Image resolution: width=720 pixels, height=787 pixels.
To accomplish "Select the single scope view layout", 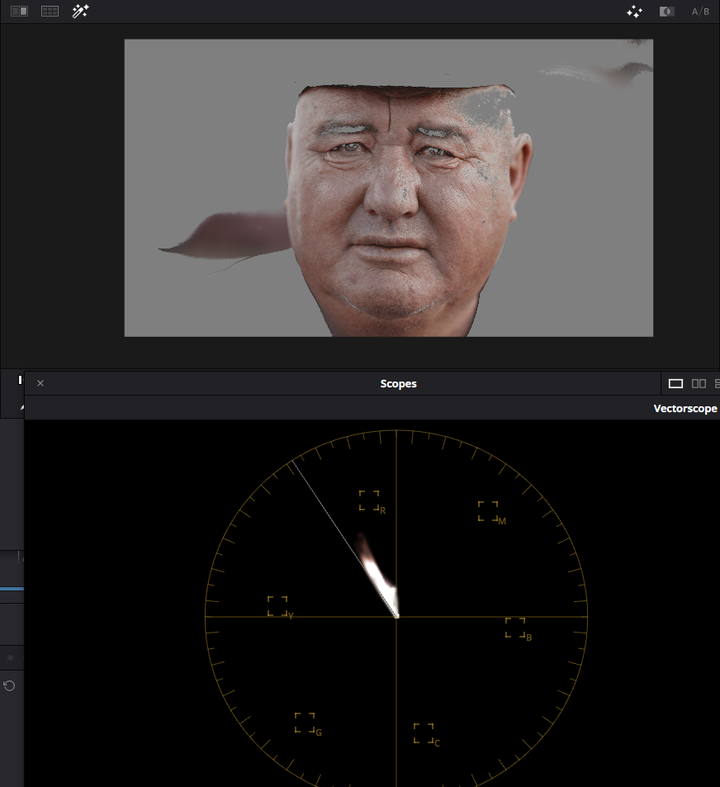I will pos(675,383).
